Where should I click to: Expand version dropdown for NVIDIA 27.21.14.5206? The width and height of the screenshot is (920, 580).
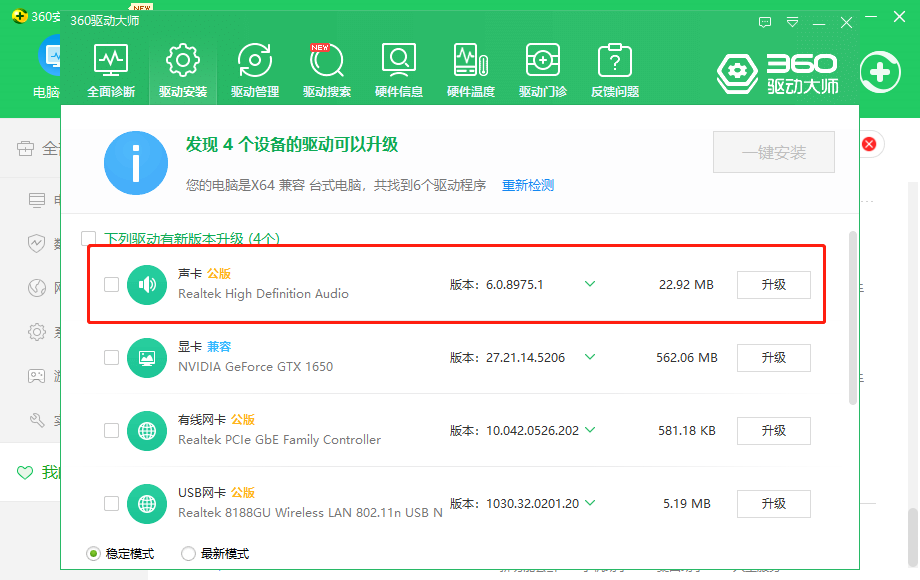[x=590, y=357]
